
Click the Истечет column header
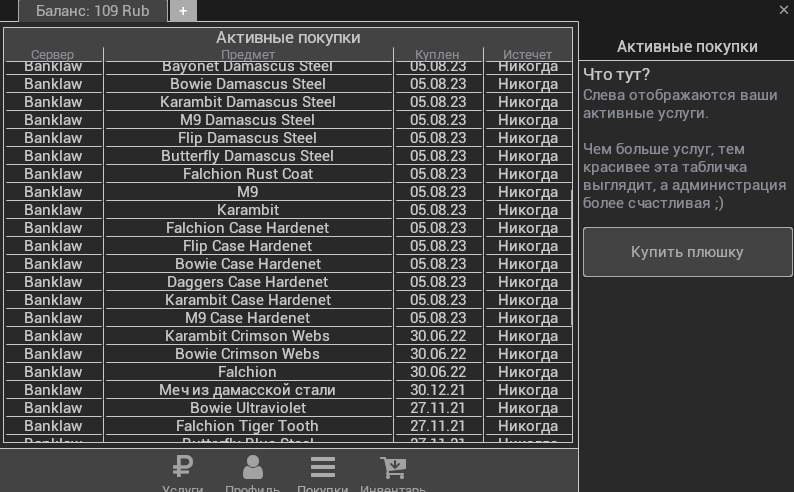point(528,54)
